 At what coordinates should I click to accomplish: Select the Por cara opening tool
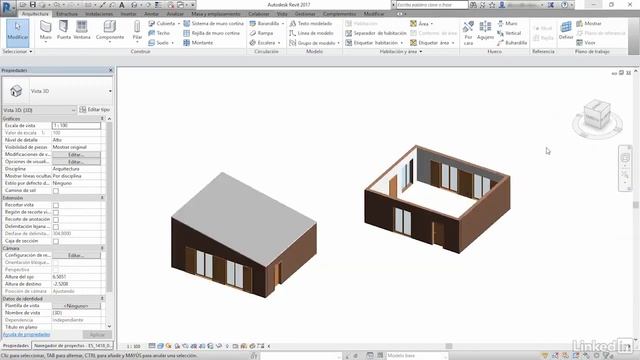pos(468,33)
